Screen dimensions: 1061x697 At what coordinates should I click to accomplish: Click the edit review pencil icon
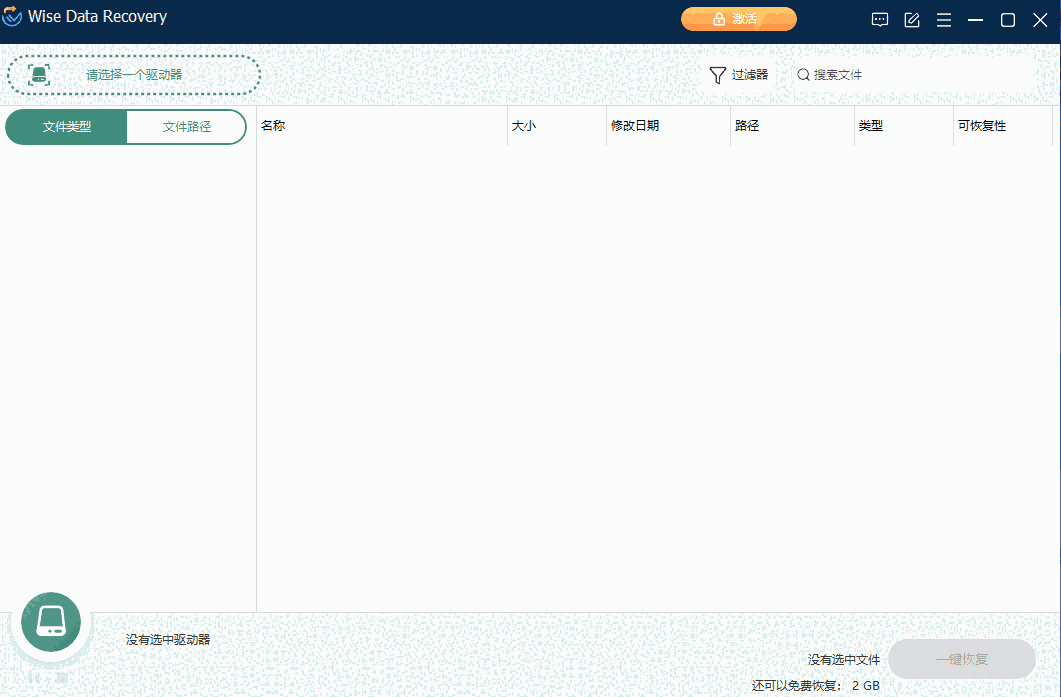tap(911, 19)
